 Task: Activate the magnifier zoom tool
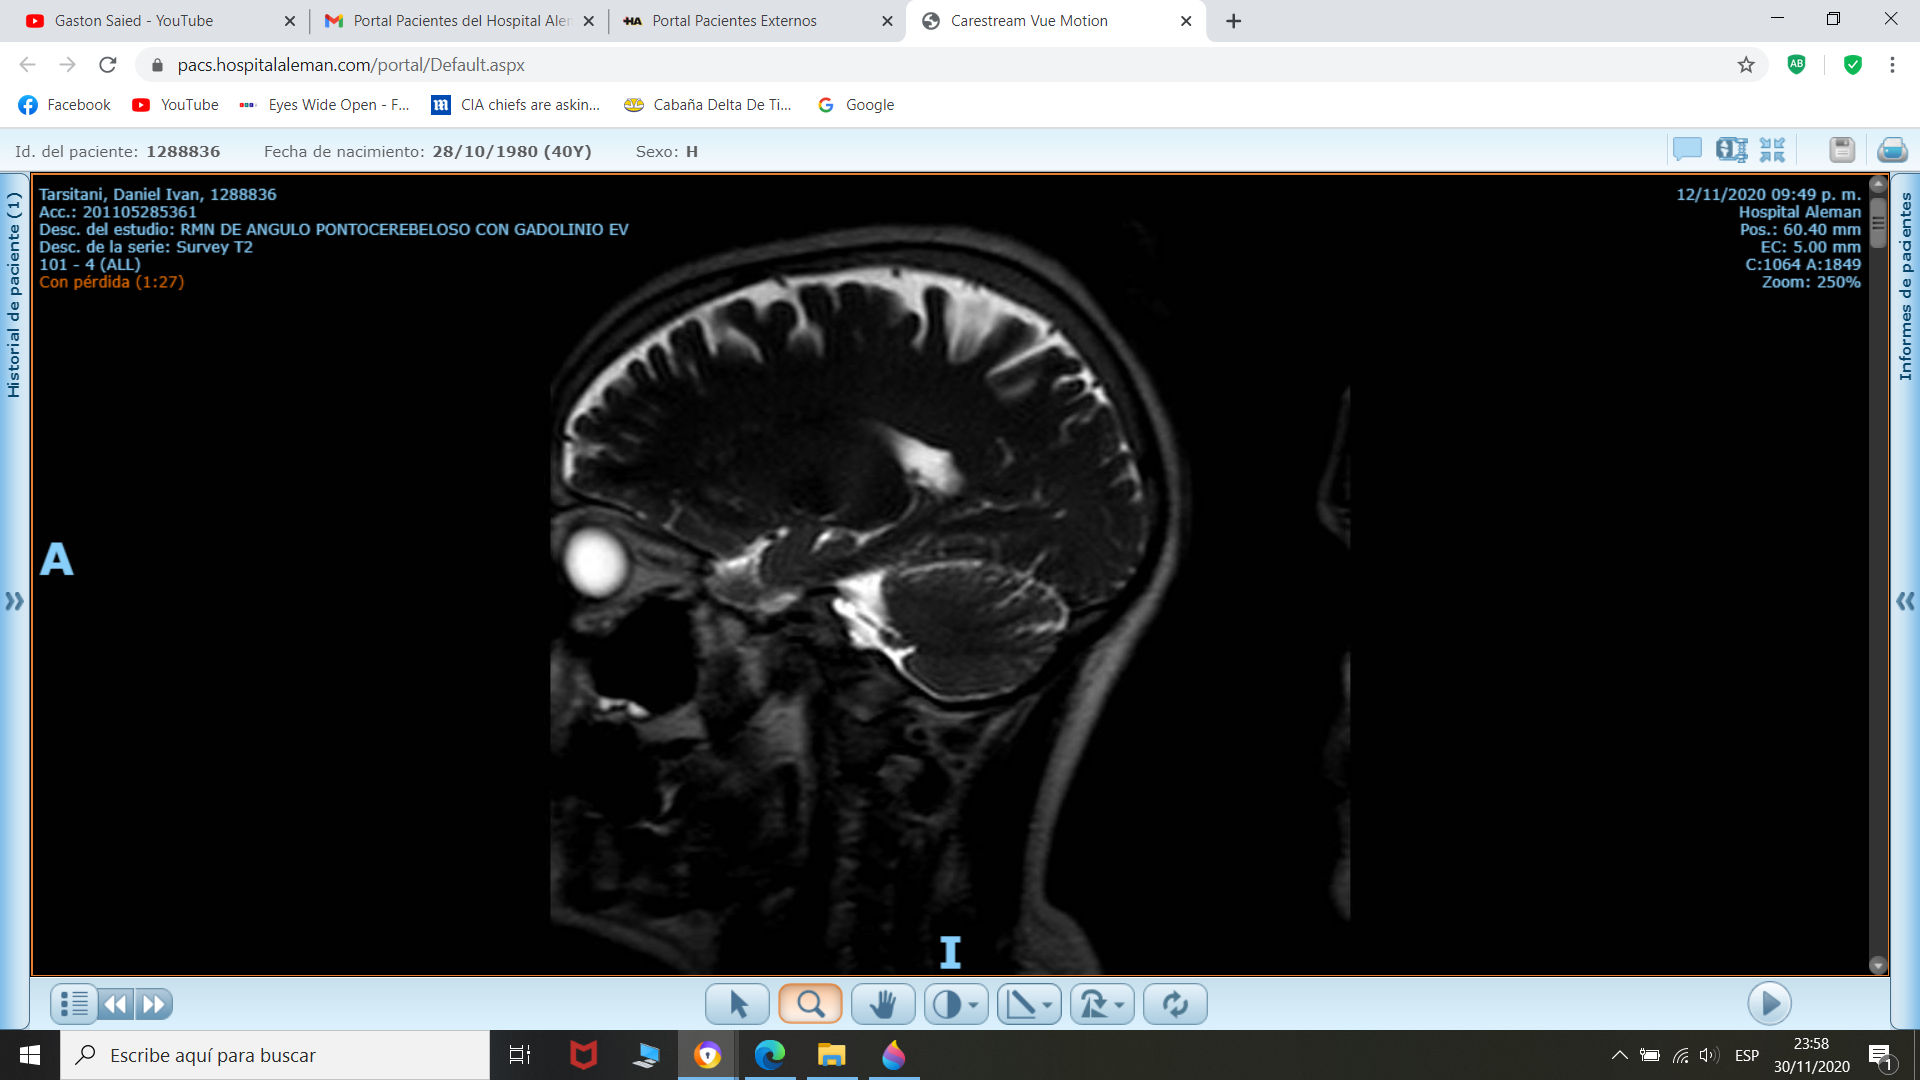pos(810,1004)
